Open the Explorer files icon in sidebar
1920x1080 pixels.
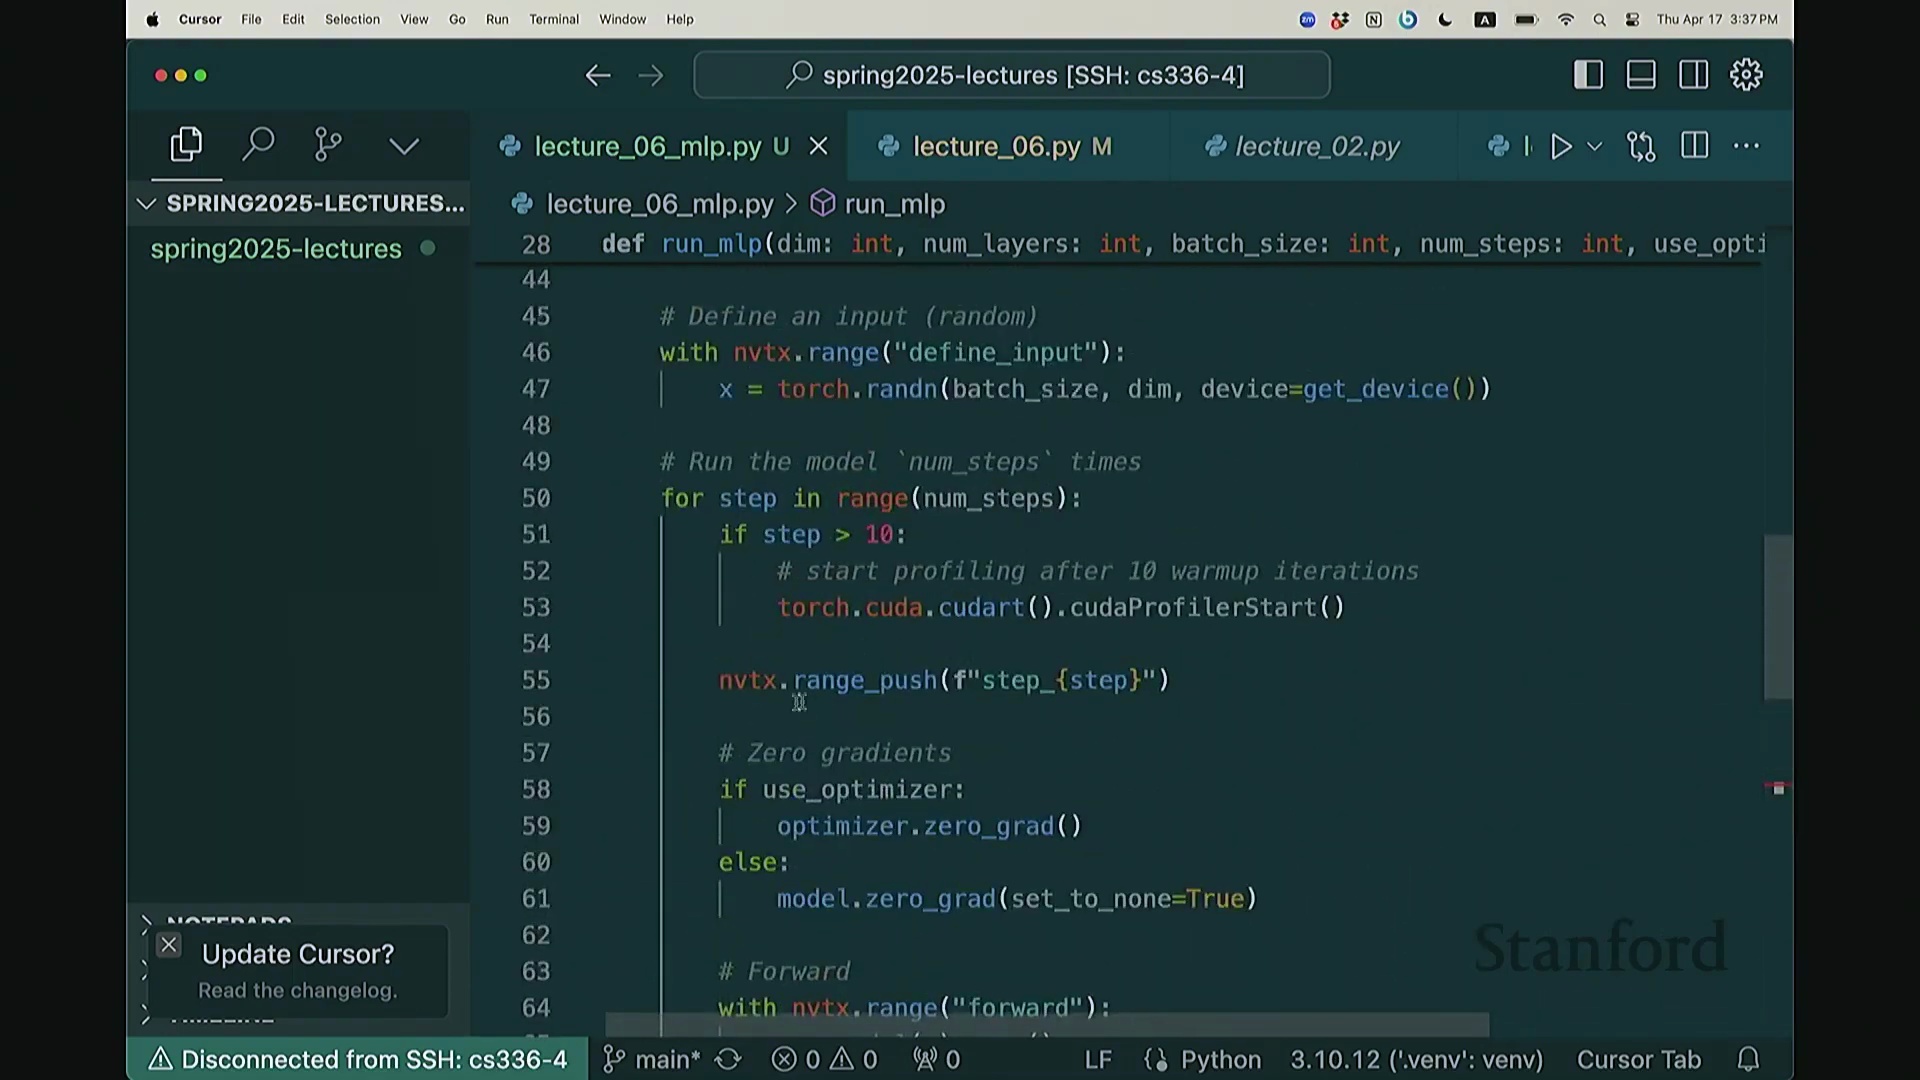pyautogui.click(x=186, y=146)
